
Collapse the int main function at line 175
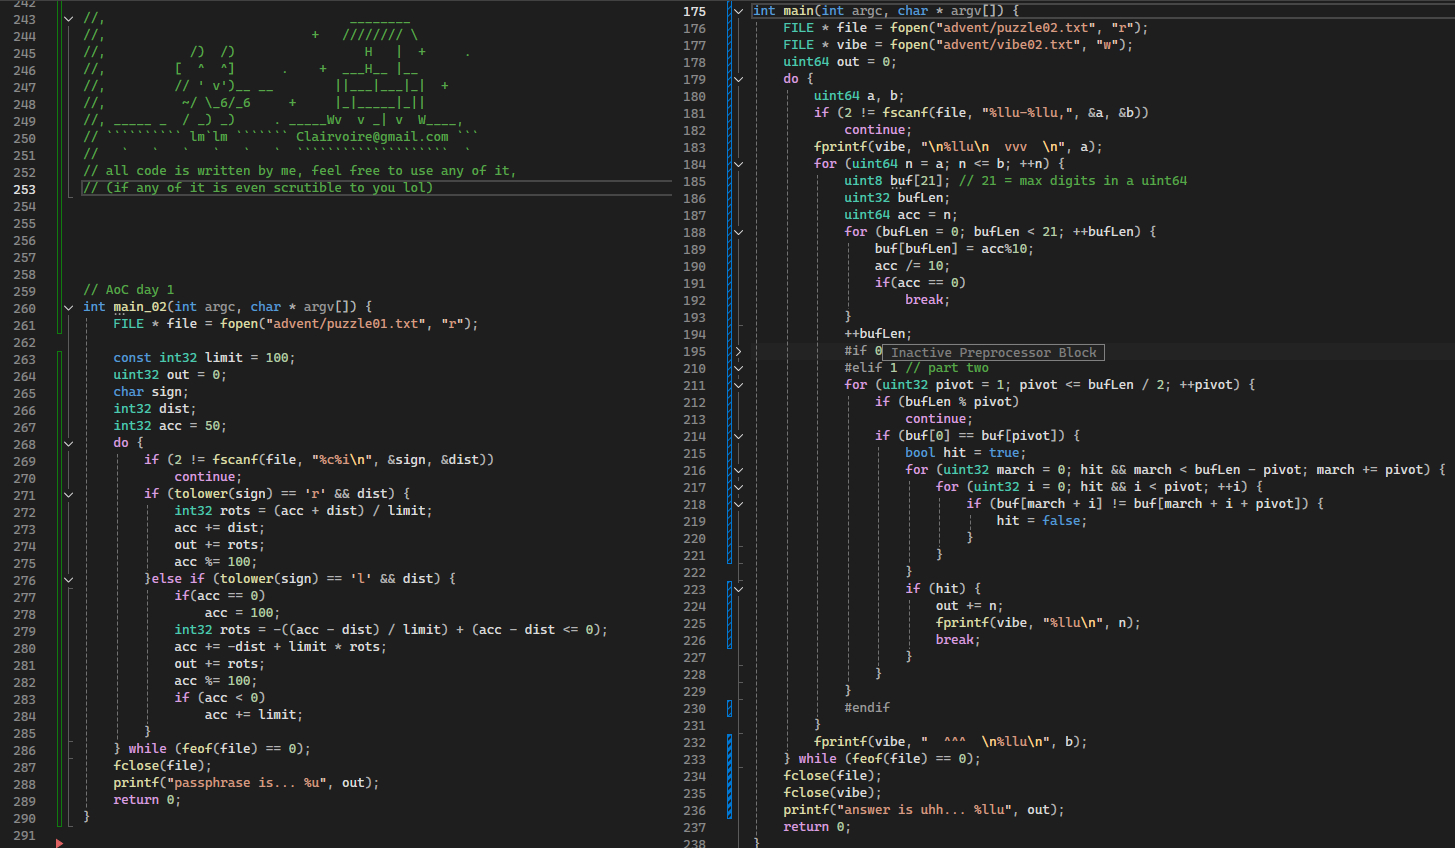pyautogui.click(x=738, y=11)
